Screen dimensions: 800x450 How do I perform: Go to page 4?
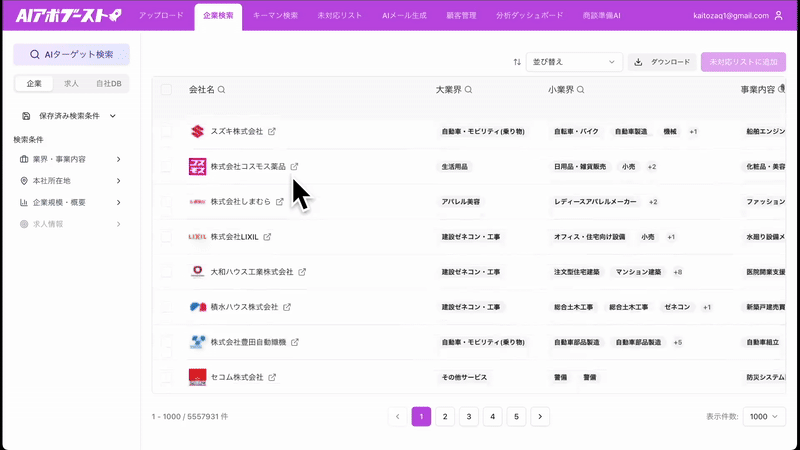pyautogui.click(x=492, y=417)
